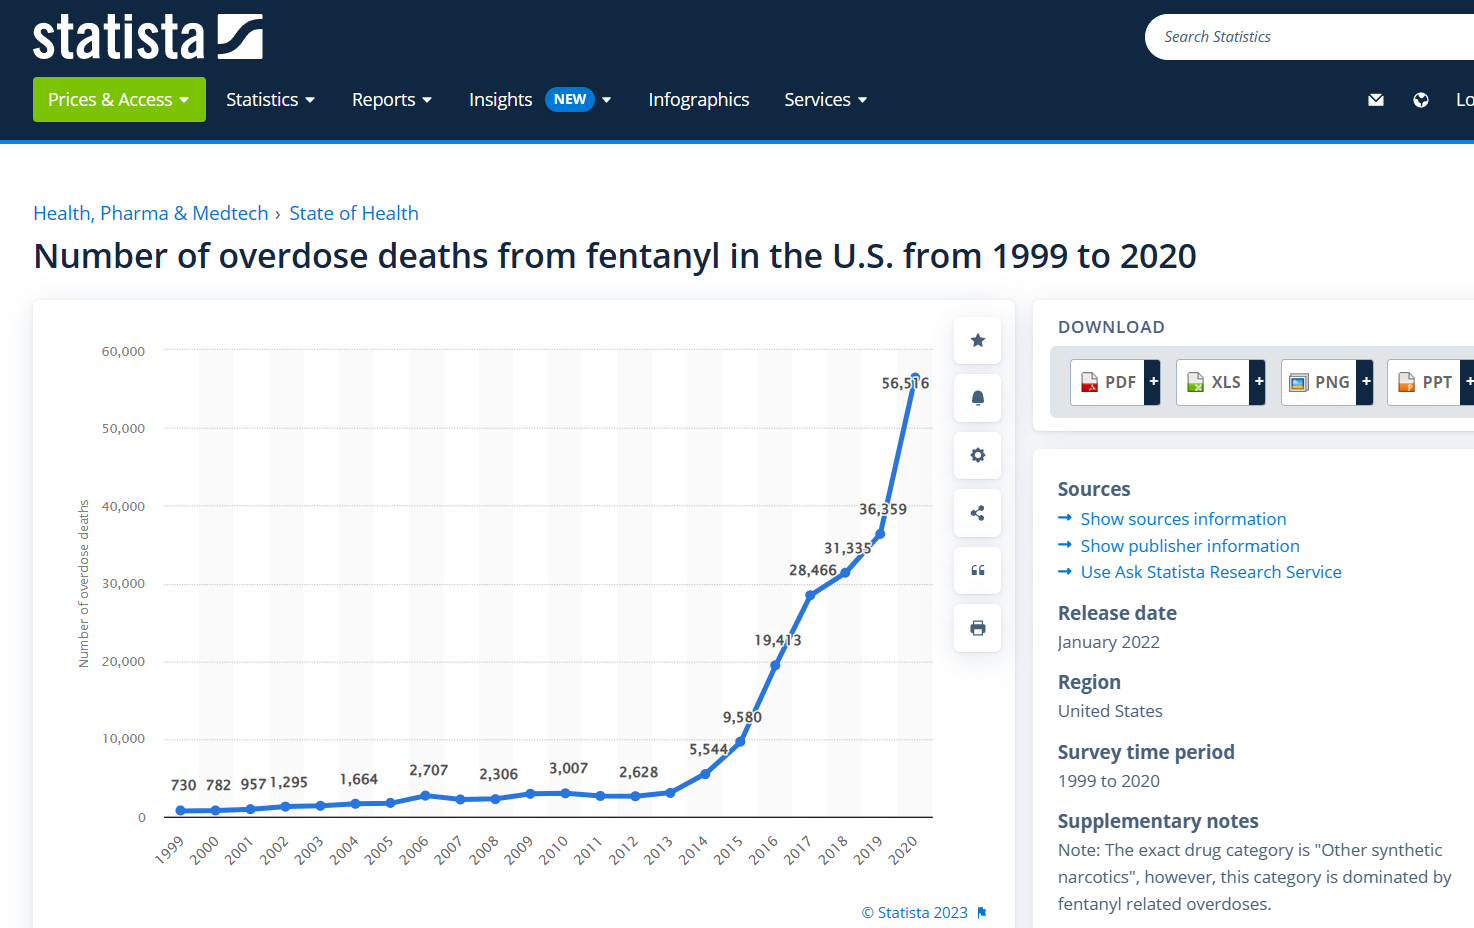Click the PPT file icon
Screen dimensions: 1474x928
(x=1406, y=382)
